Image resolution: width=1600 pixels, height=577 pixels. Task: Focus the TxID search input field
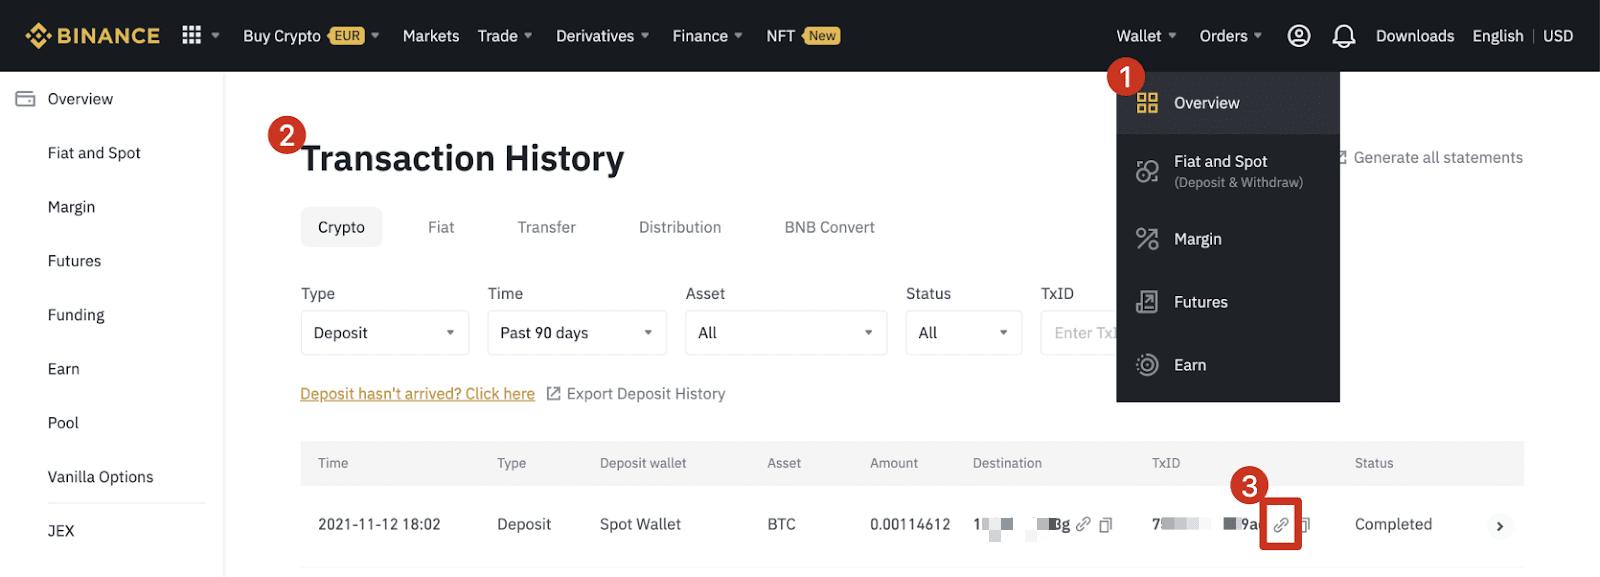pos(1079,333)
